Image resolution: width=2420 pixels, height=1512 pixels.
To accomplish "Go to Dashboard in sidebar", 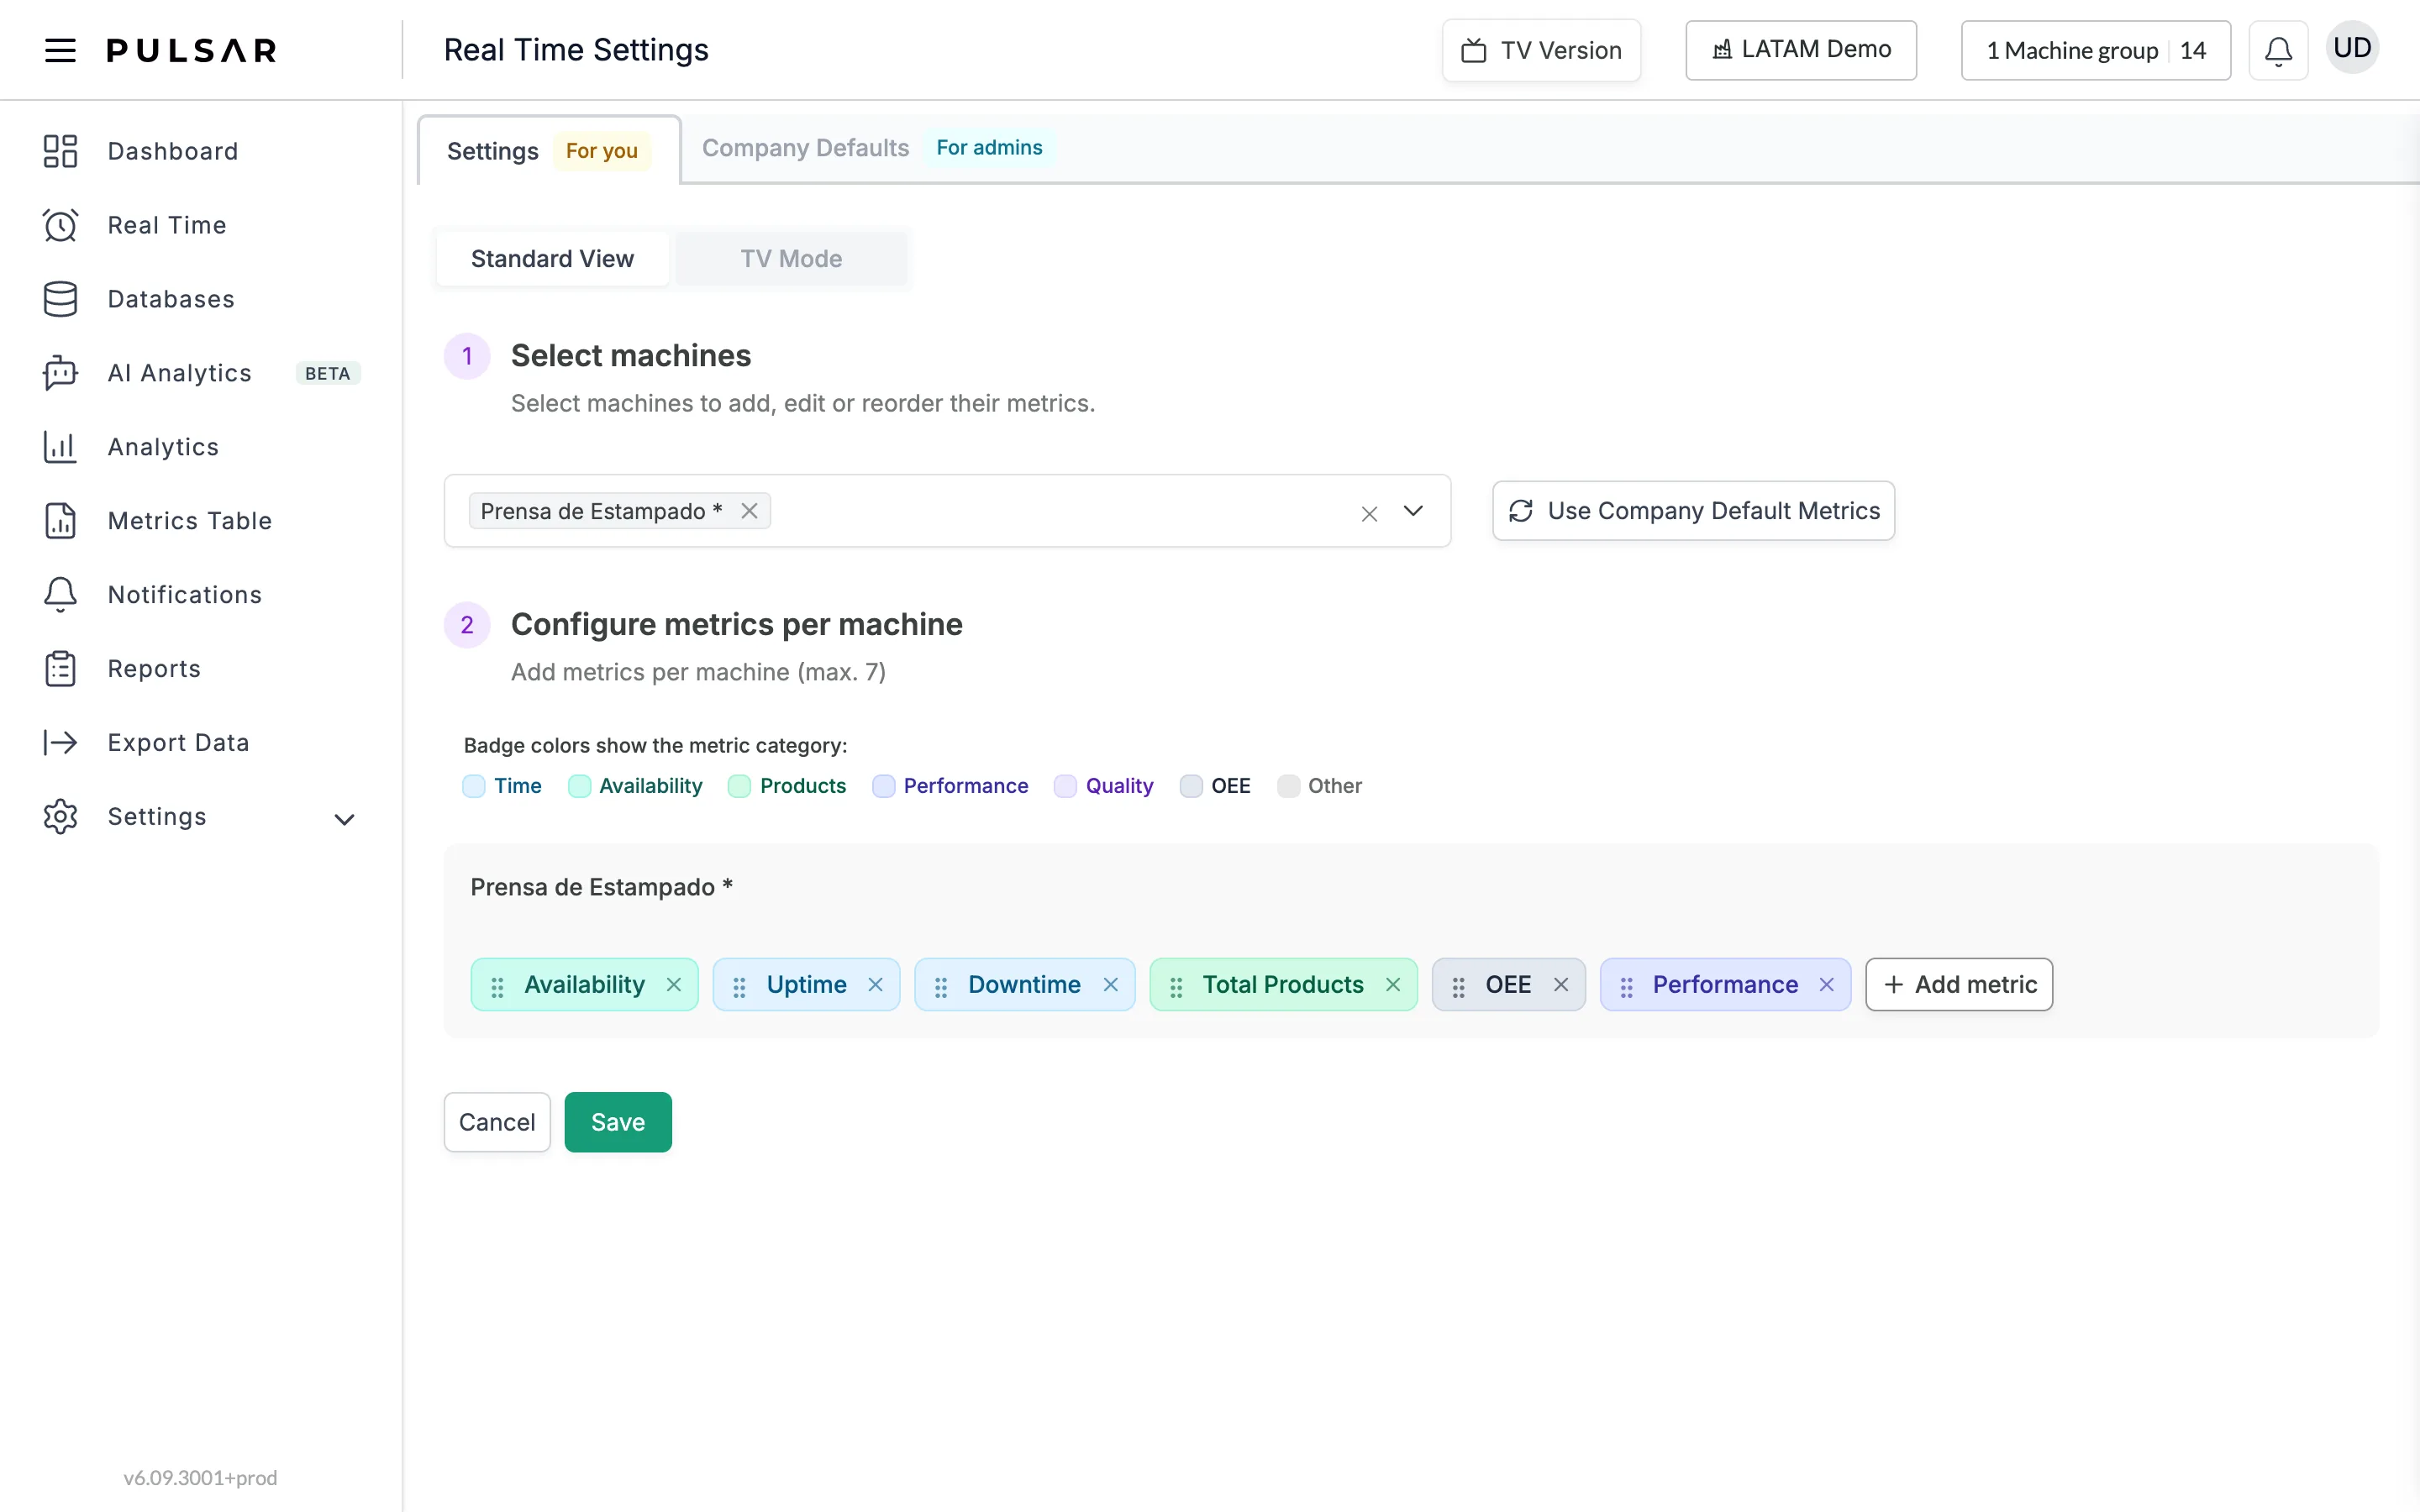I will tap(173, 151).
